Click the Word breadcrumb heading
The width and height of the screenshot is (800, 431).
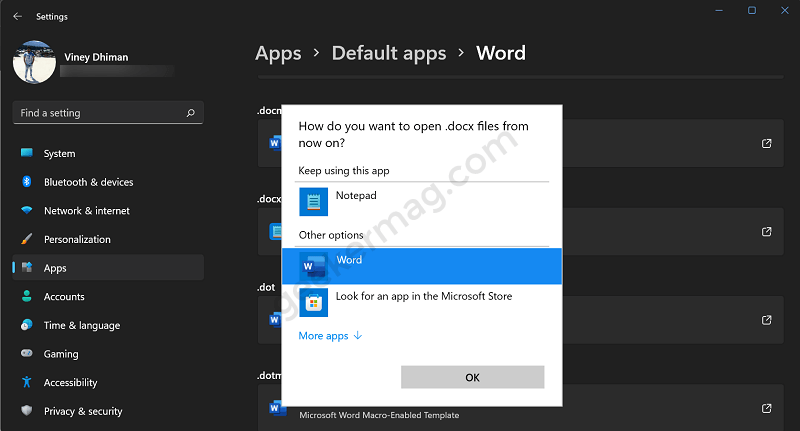click(501, 53)
